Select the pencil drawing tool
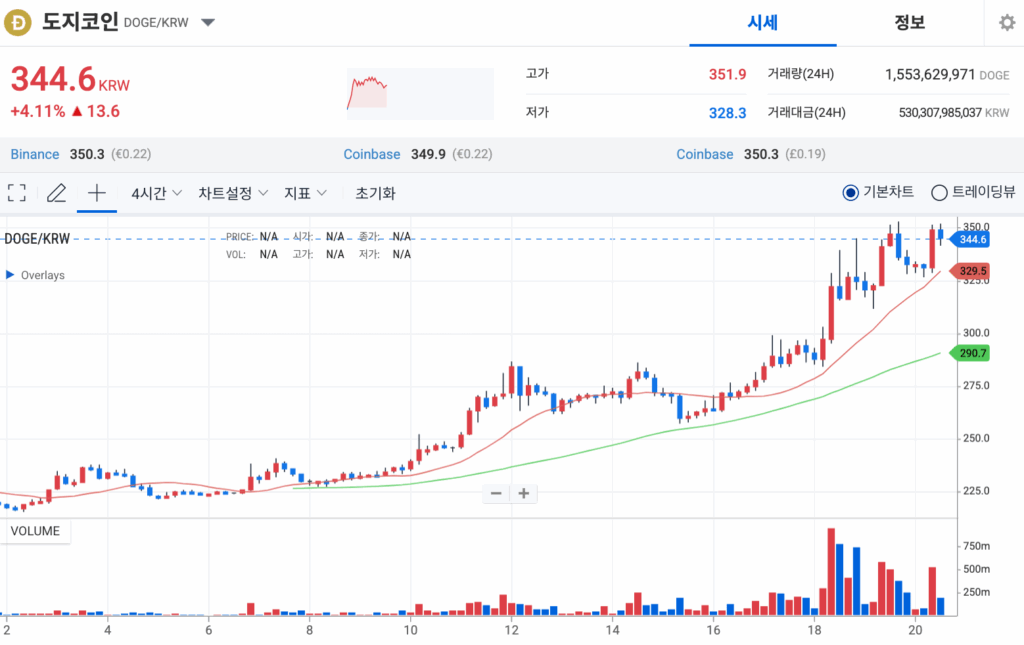The image size is (1024, 645). [x=57, y=193]
